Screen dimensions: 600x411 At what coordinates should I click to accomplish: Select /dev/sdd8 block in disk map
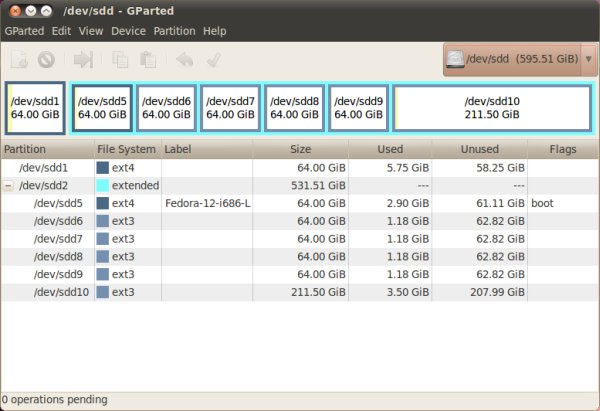click(x=294, y=108)
